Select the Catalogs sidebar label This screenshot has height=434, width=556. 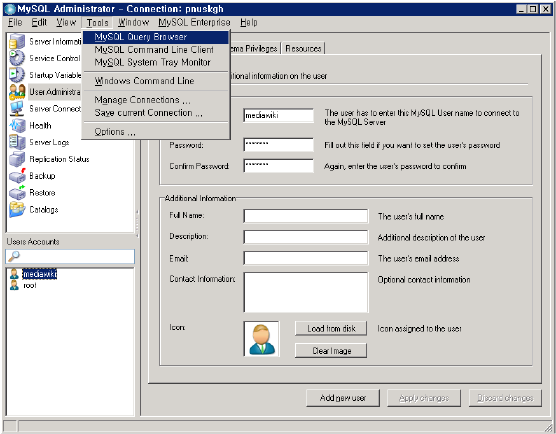tap(44, 210)
